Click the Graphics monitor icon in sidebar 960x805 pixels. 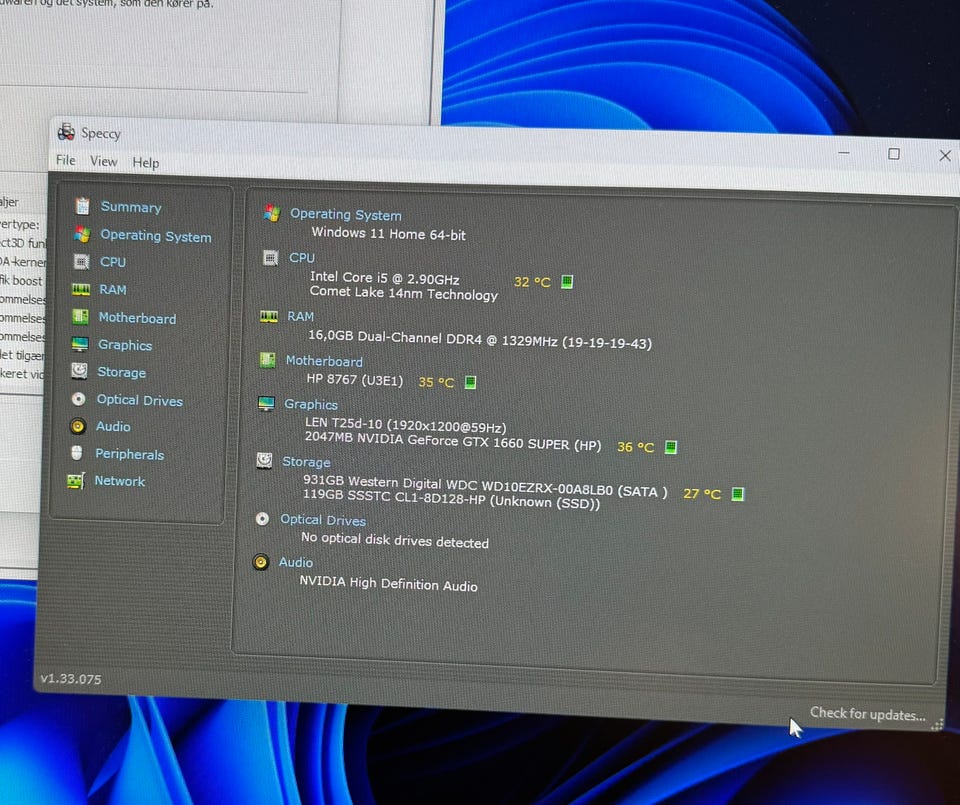click(80, 344)
